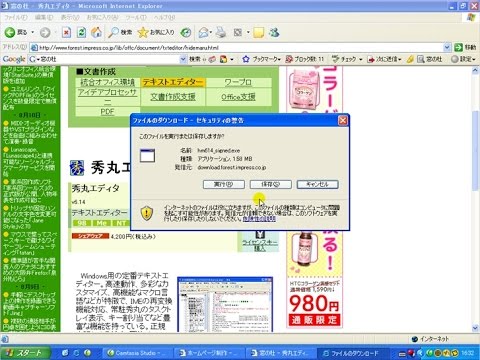This screenshot has width=480, height=360.
Task: Click the yellow note toolbar icon
Action: (258, 32)
